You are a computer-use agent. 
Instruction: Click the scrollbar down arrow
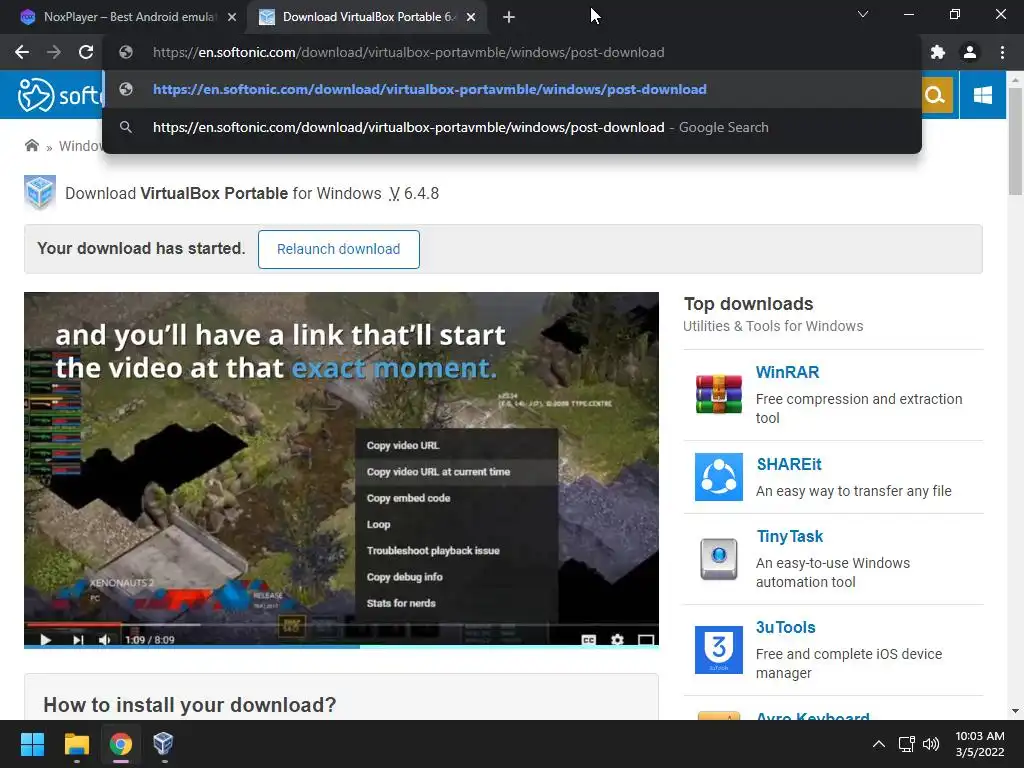pos(1015,711)
